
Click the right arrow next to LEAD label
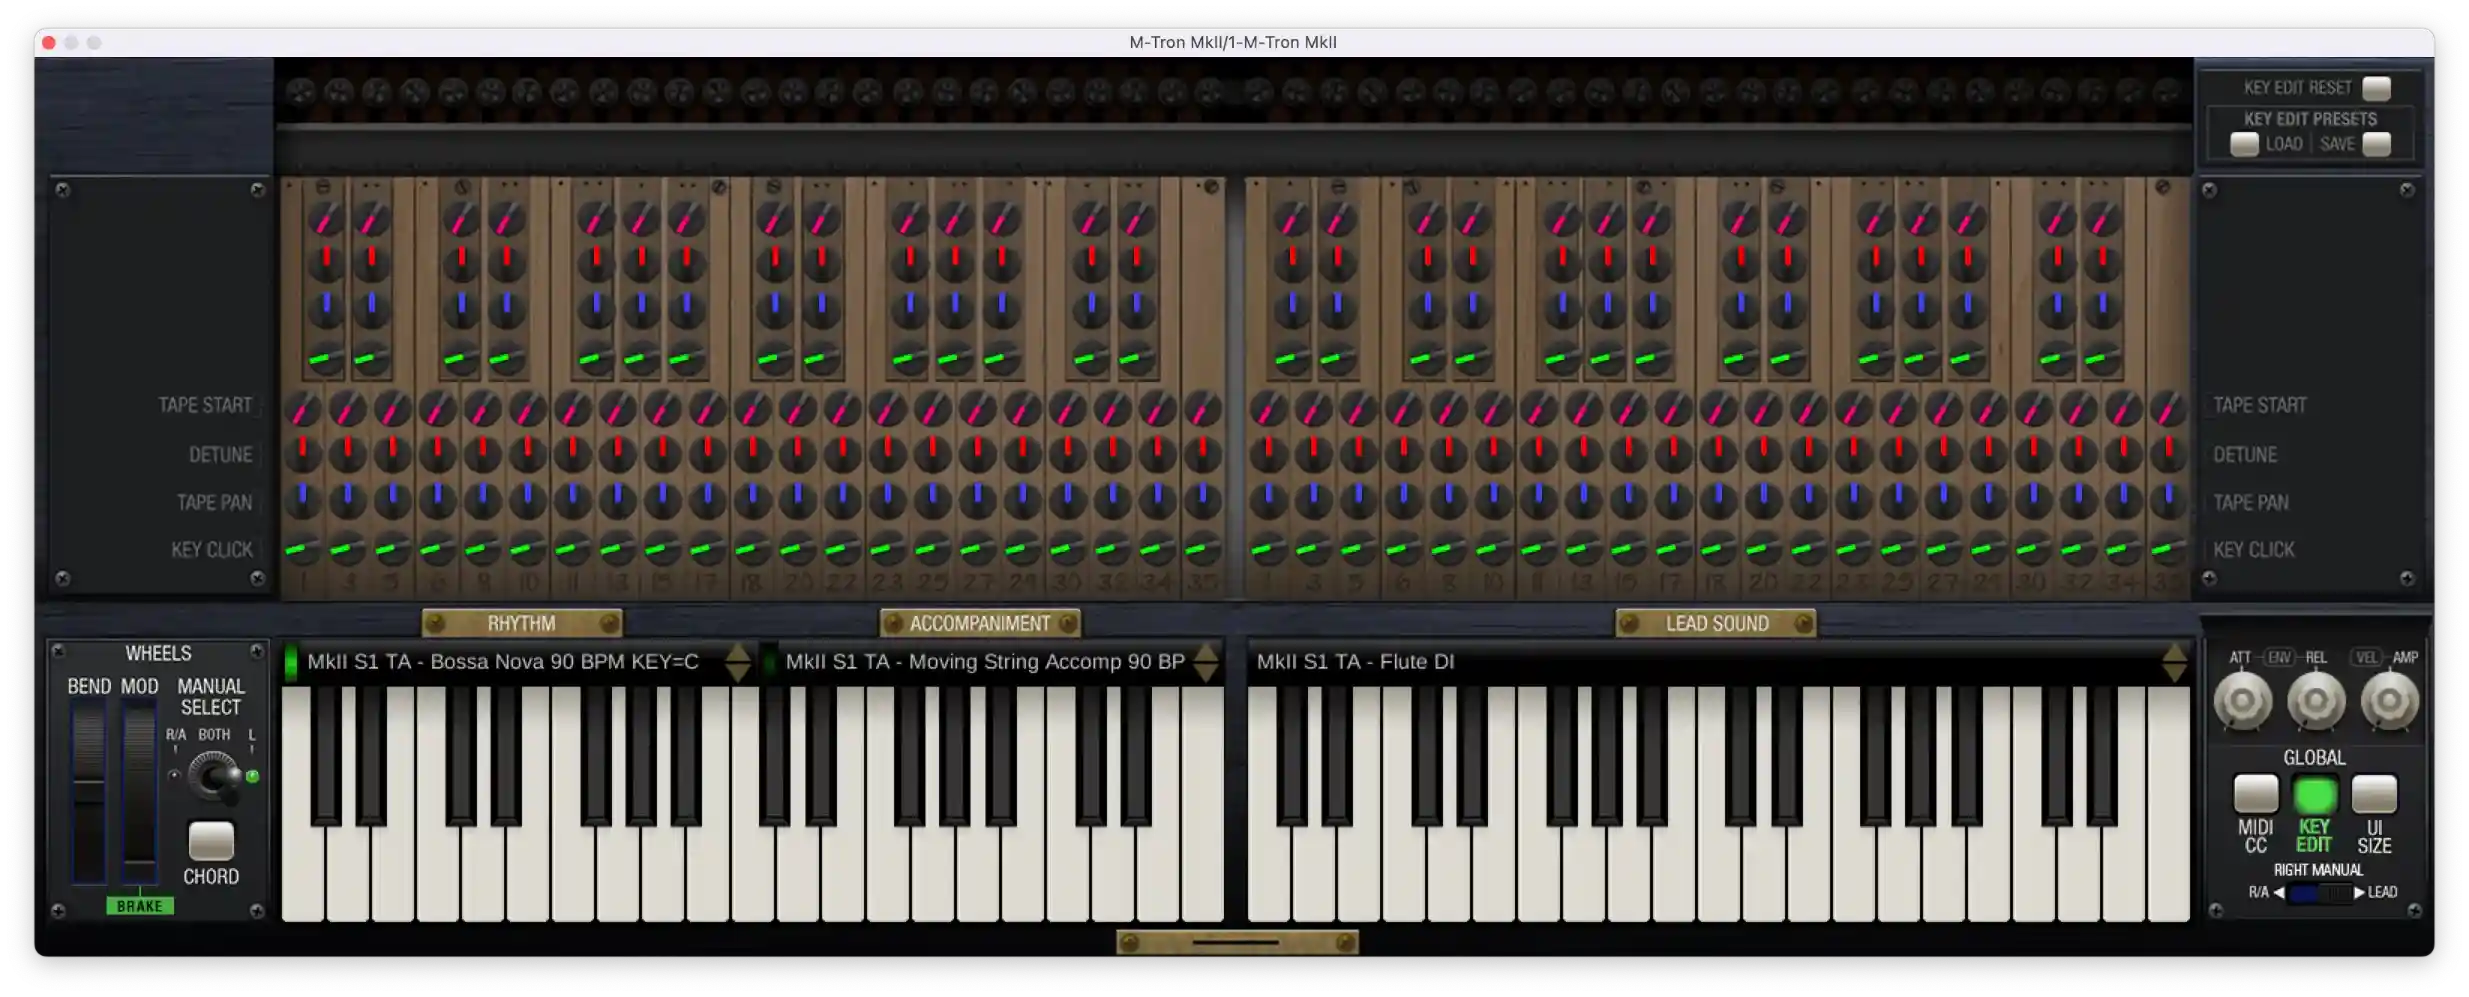tap(2359, 892)
